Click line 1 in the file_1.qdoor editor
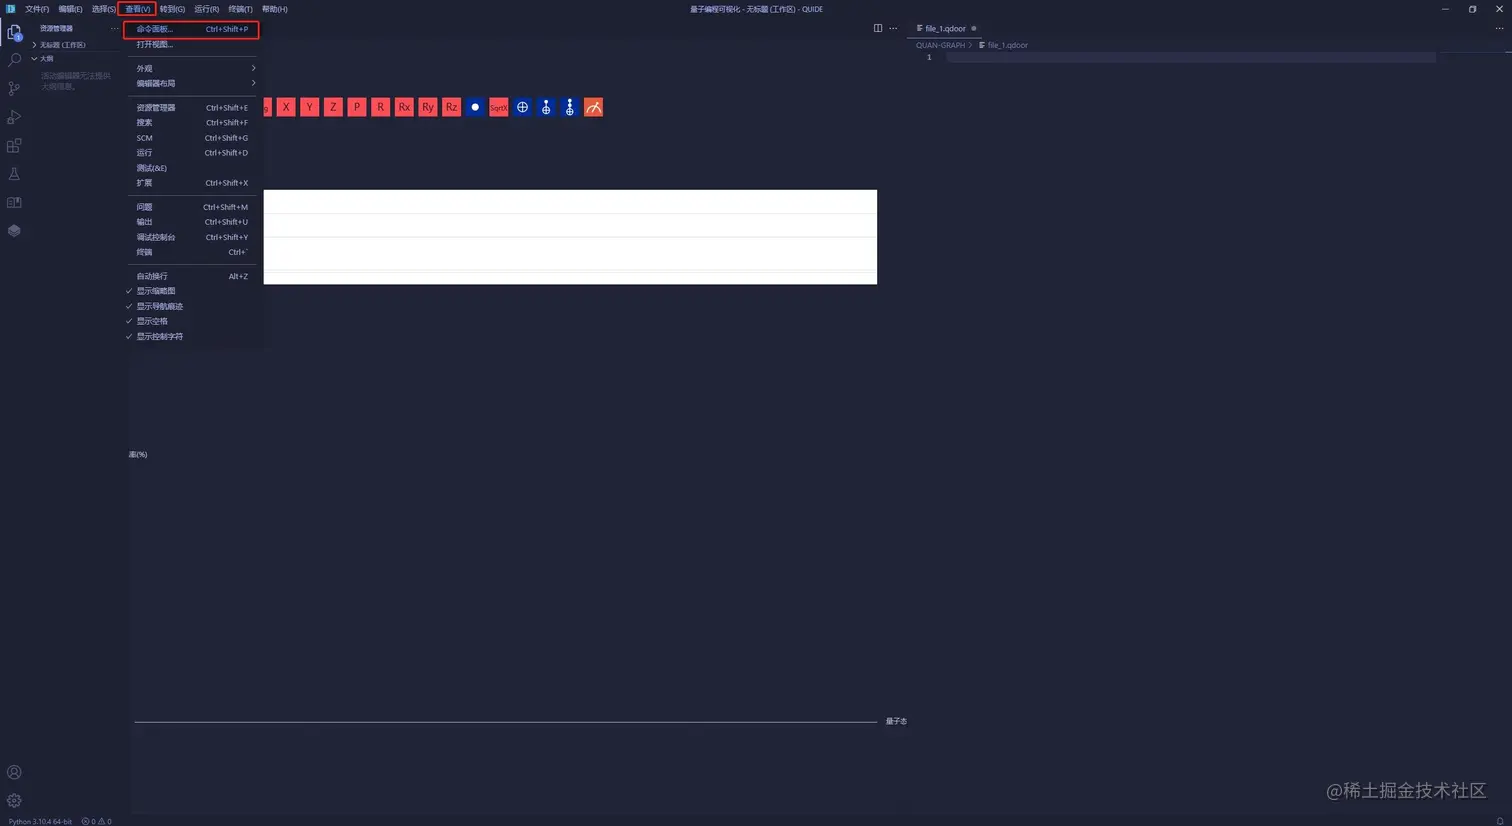Viewport: 1512px width, 826px height. coord(1190,57)
